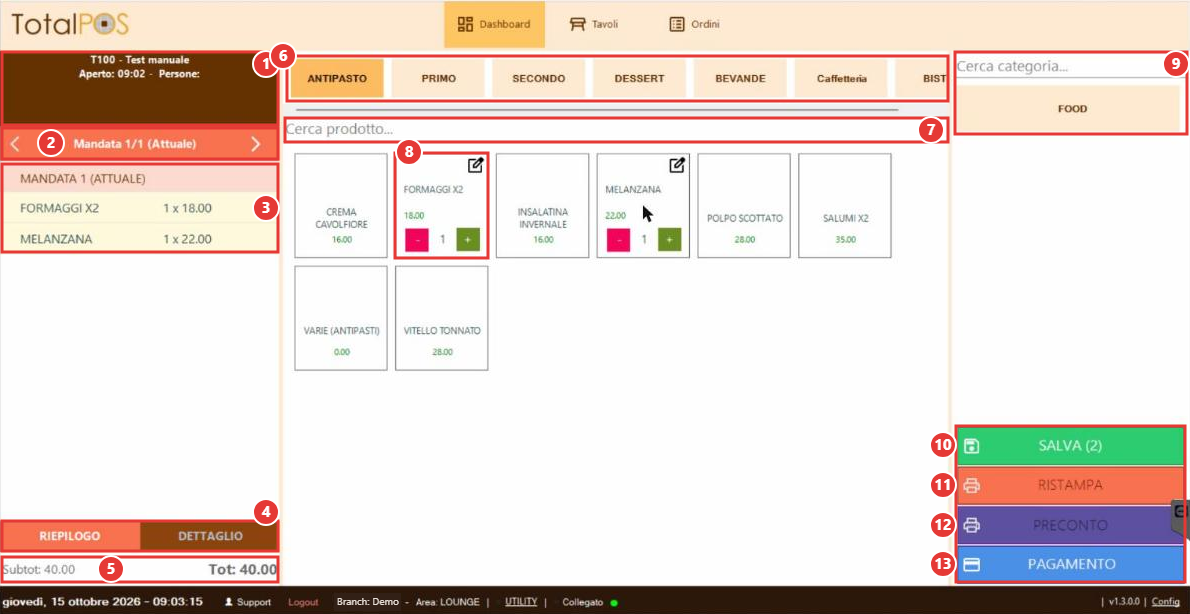Screen dimensions: 1190x614
Task: Save the order with SALVA (2)
Action: click(1069, 446)
